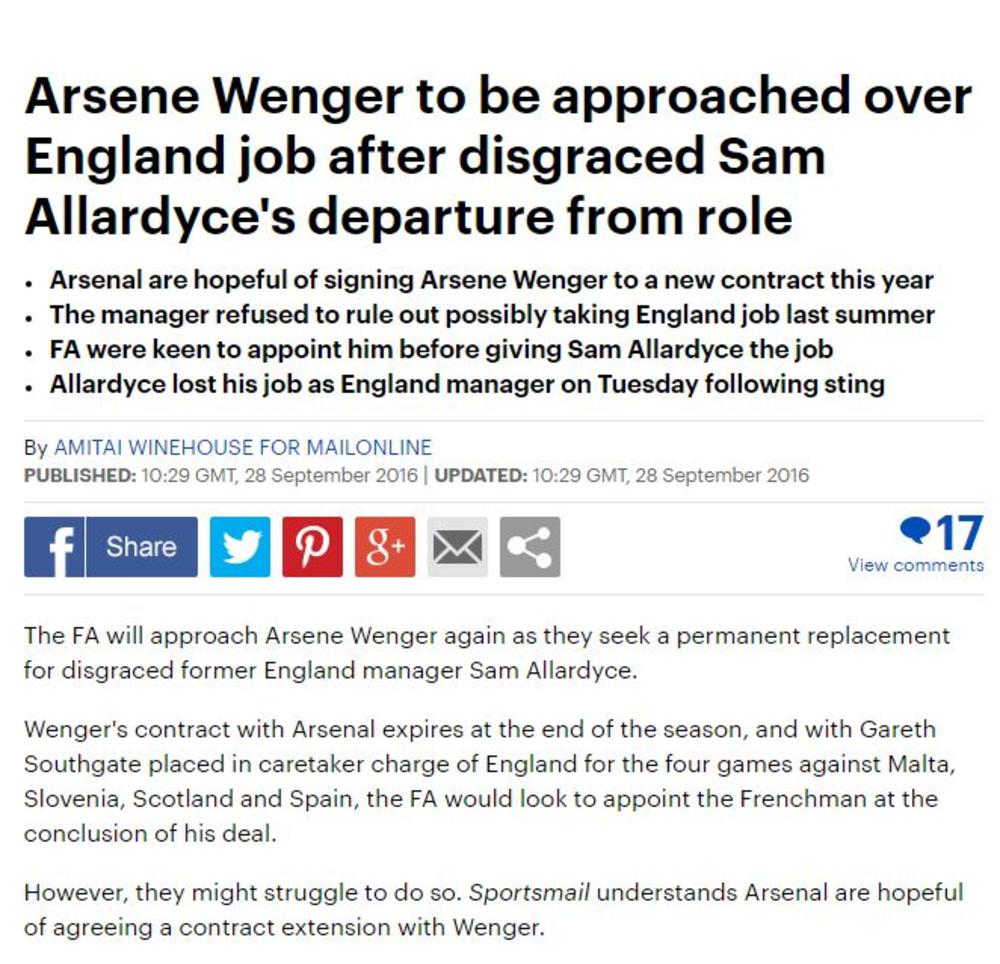Image resolution: width=1000 pixels, height=964 pixels.
Task: Click the italic Sportsmail word in the article
Action: tap(529, 892)
